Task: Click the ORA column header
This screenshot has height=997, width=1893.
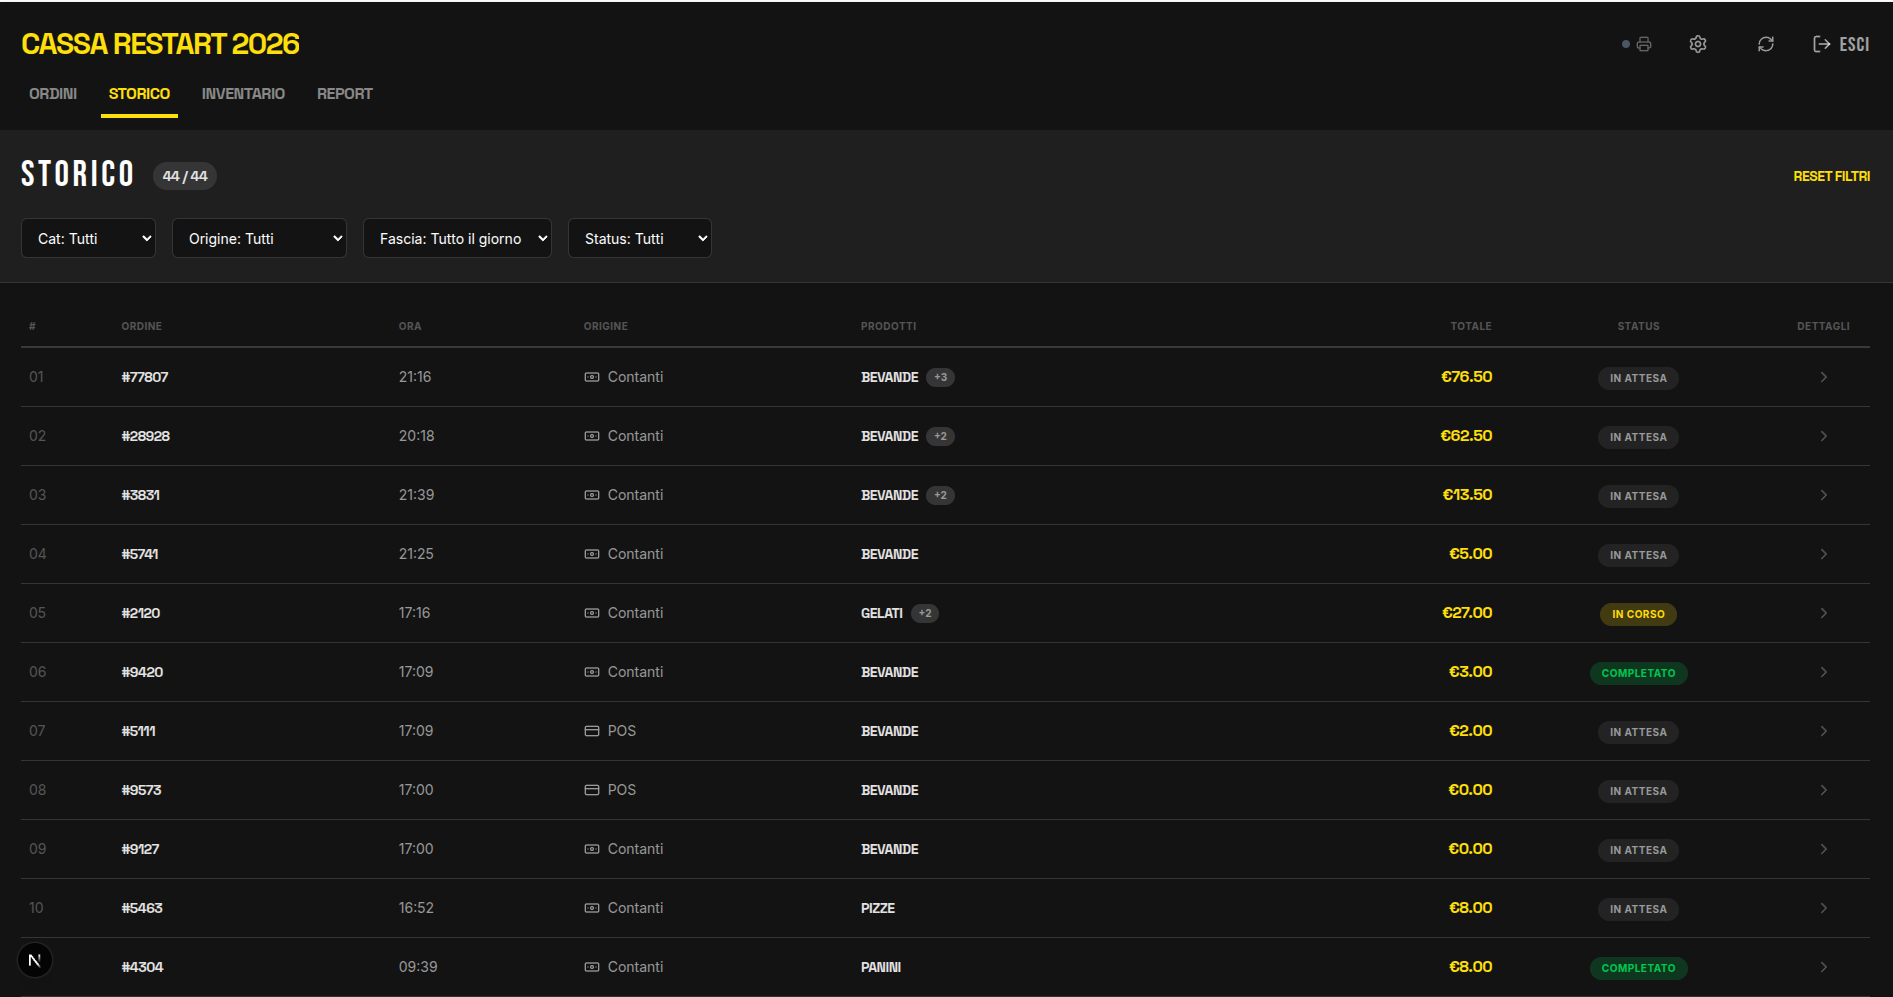Action: (410, 326)
